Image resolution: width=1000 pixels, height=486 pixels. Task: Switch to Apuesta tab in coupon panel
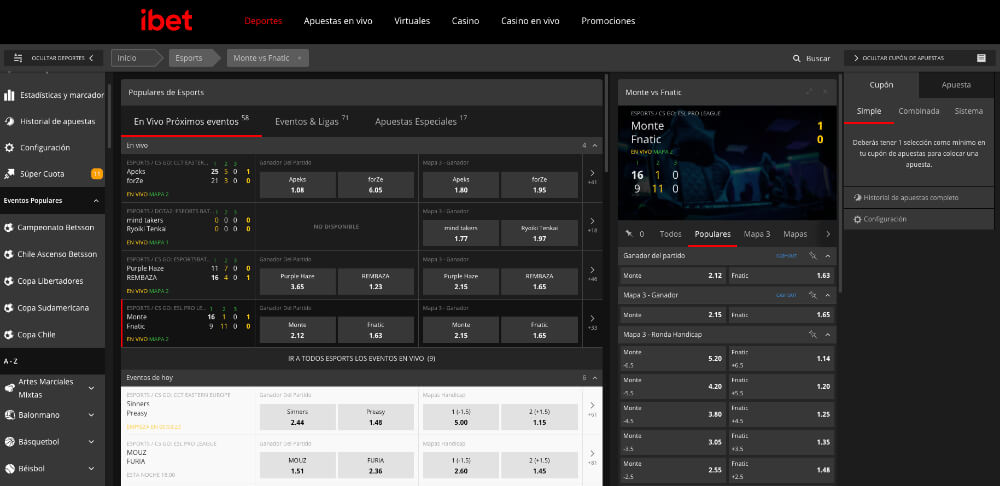pyautogui.click(x=956, y=85)
